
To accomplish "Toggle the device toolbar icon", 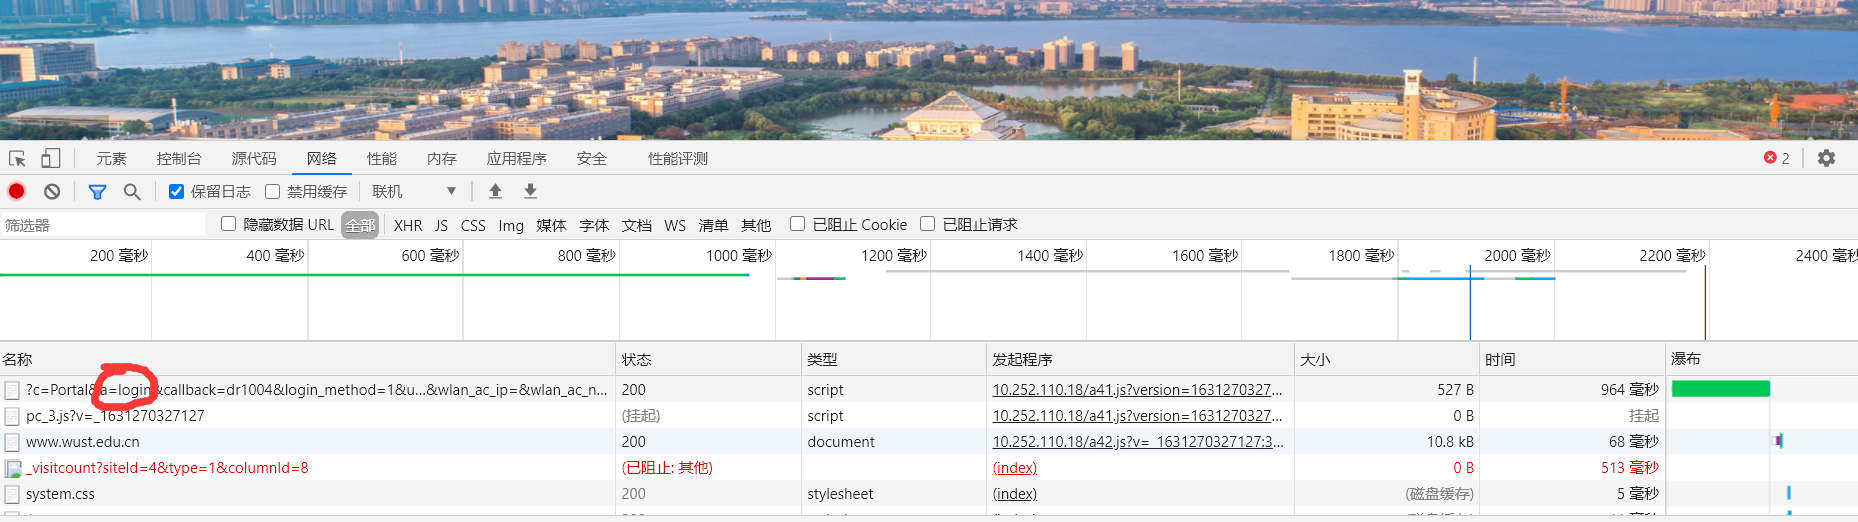I will click(x=51, y=158).
